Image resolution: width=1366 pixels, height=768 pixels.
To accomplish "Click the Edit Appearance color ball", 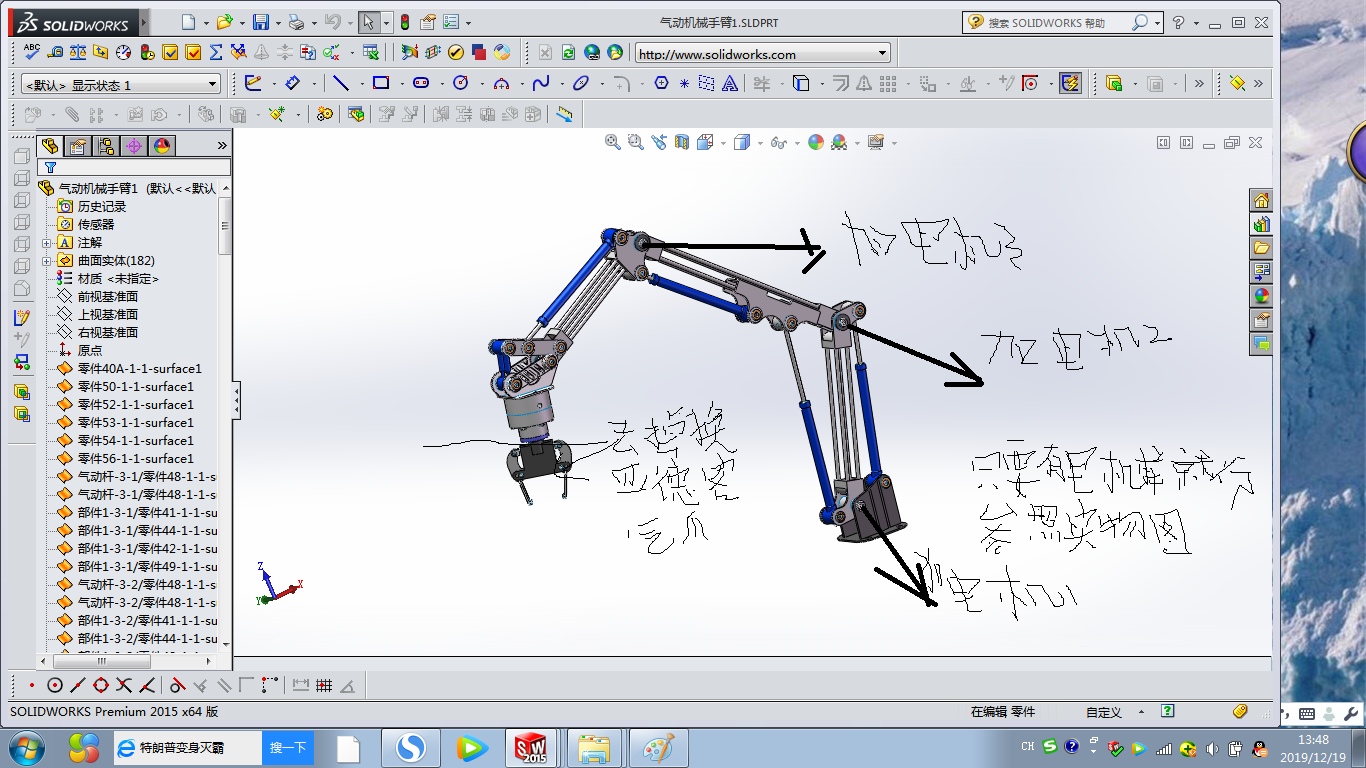I will [x=816, y=143].
